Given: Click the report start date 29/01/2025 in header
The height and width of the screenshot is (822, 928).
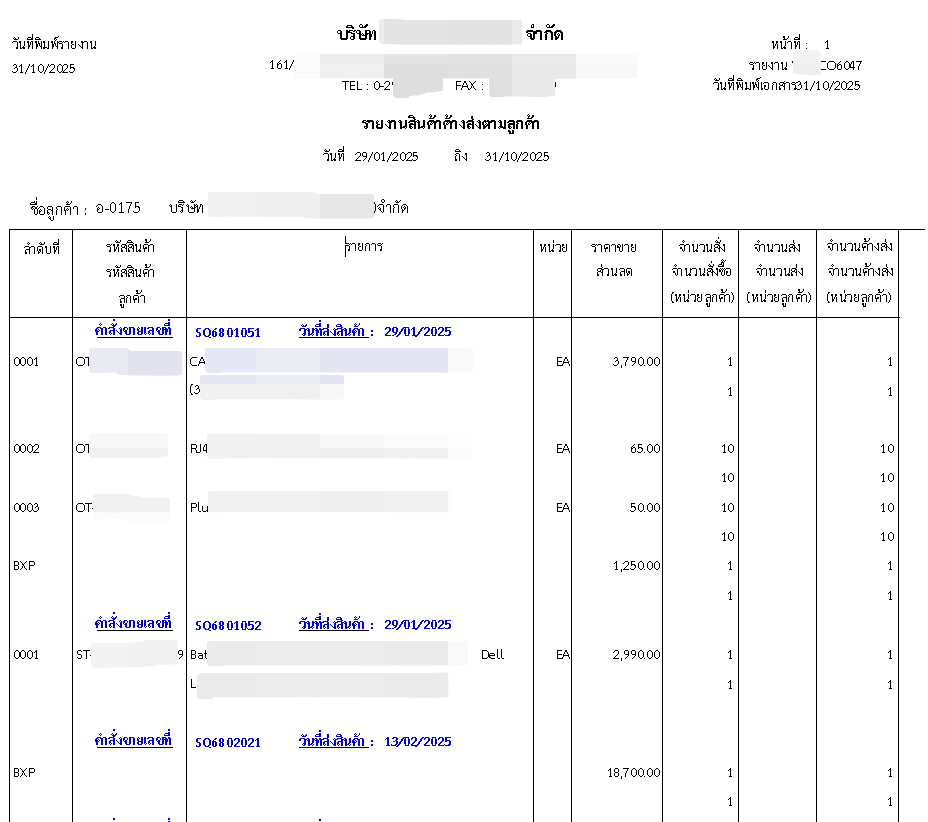Looking at the screenshot, I should pyautogui.click(x=386, y=157).
